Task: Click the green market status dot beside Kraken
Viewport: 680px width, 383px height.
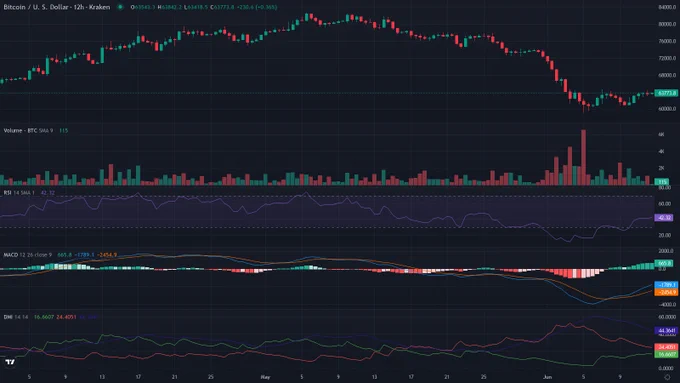Action: pyautogui.click(x=120, y=7)
